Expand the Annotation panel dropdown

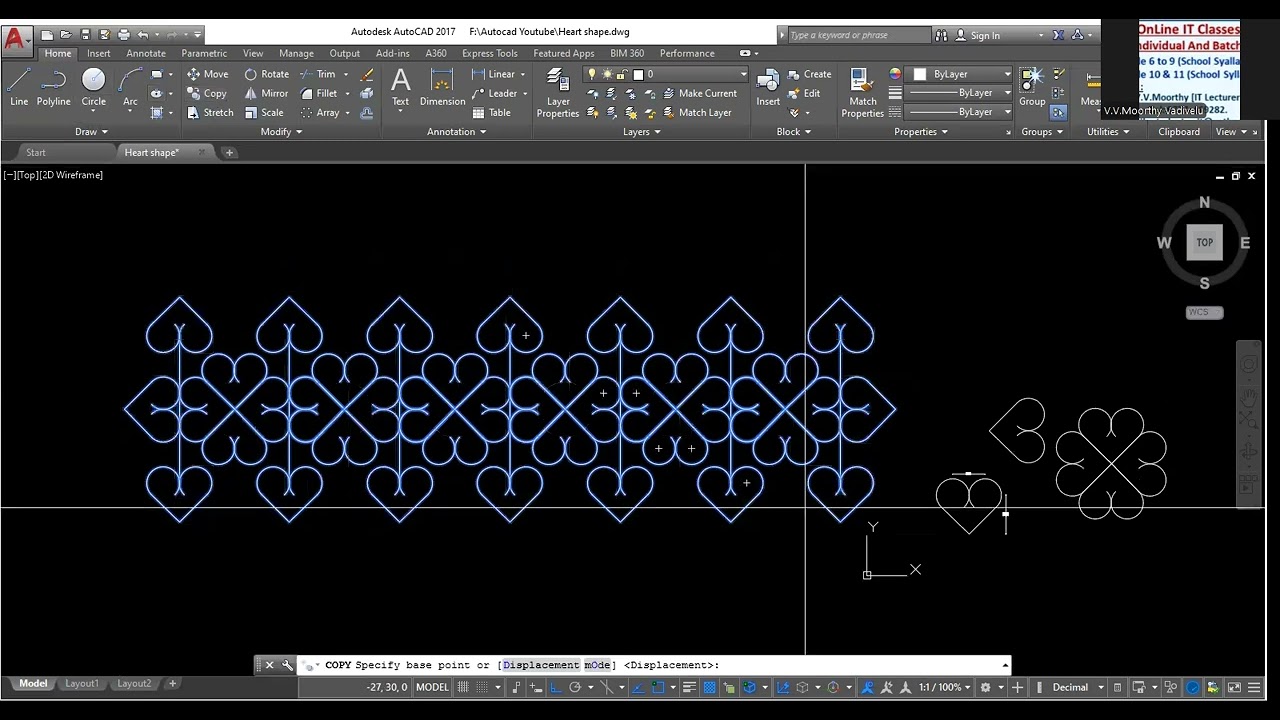point(456,132)
